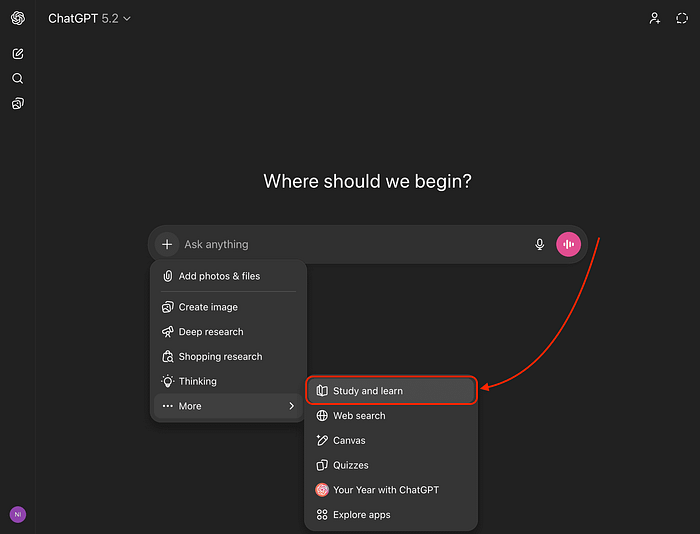700x534 pixels.
Task: Open the library images icon in sidebar
Action: [18, 103]
